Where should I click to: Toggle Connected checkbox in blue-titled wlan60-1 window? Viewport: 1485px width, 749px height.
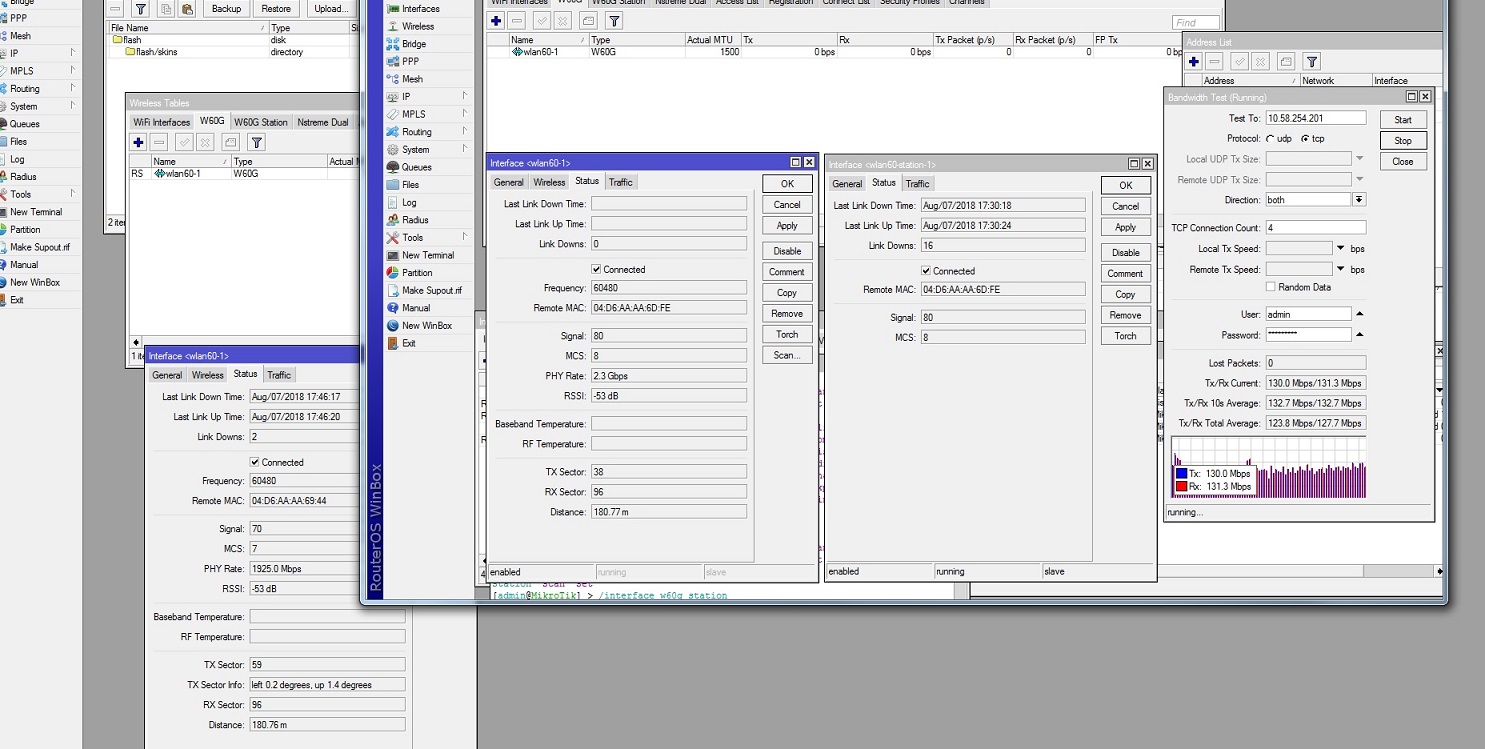(x=597, y=269)
